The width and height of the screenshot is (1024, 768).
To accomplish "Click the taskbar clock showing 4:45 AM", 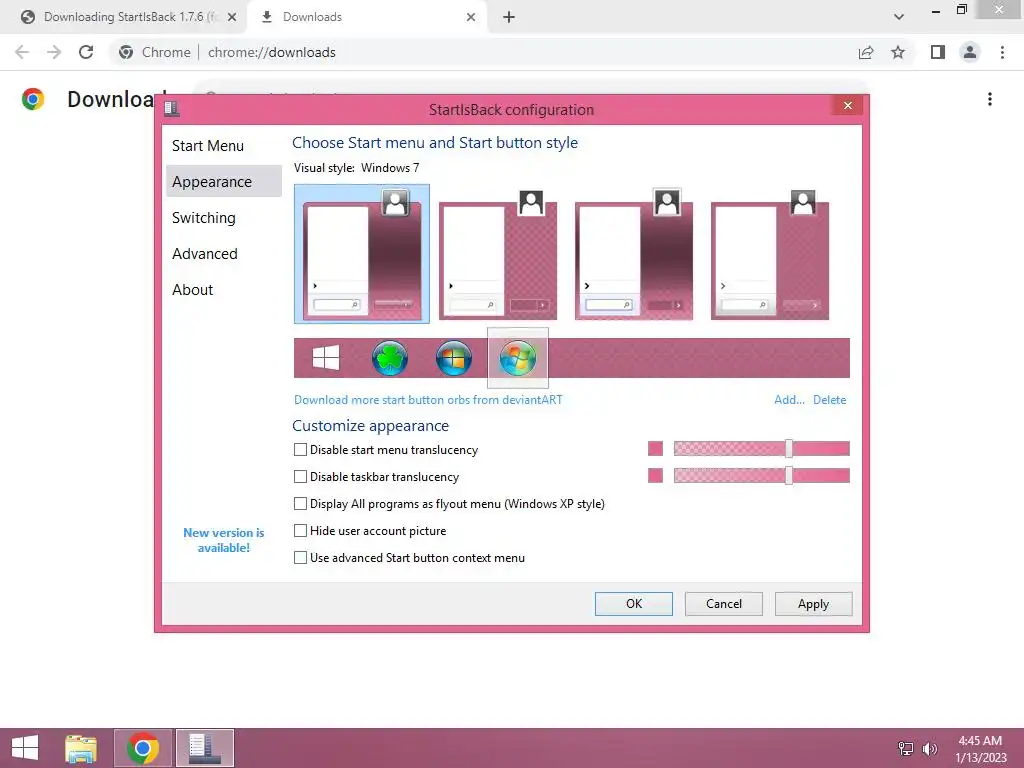I will 980,748.
